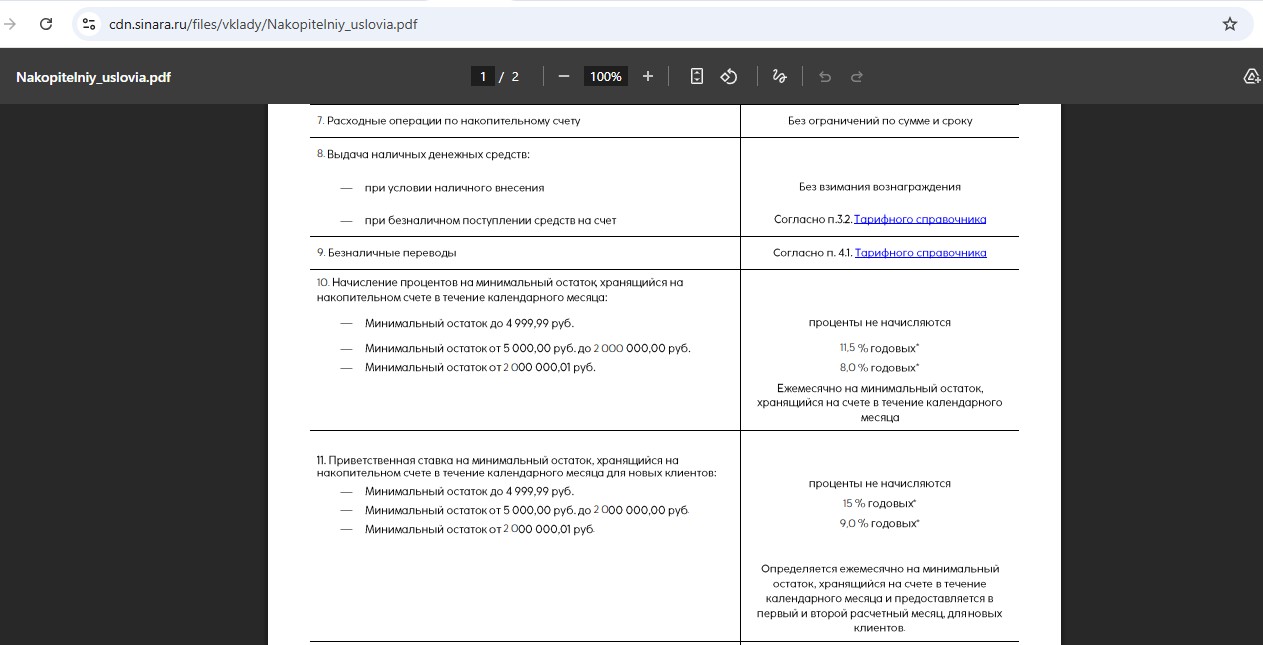Image resolution: width=1263 pixels, height=645 pixels.
Task: Click the browser forward arrow
Action: pos(11,24)
